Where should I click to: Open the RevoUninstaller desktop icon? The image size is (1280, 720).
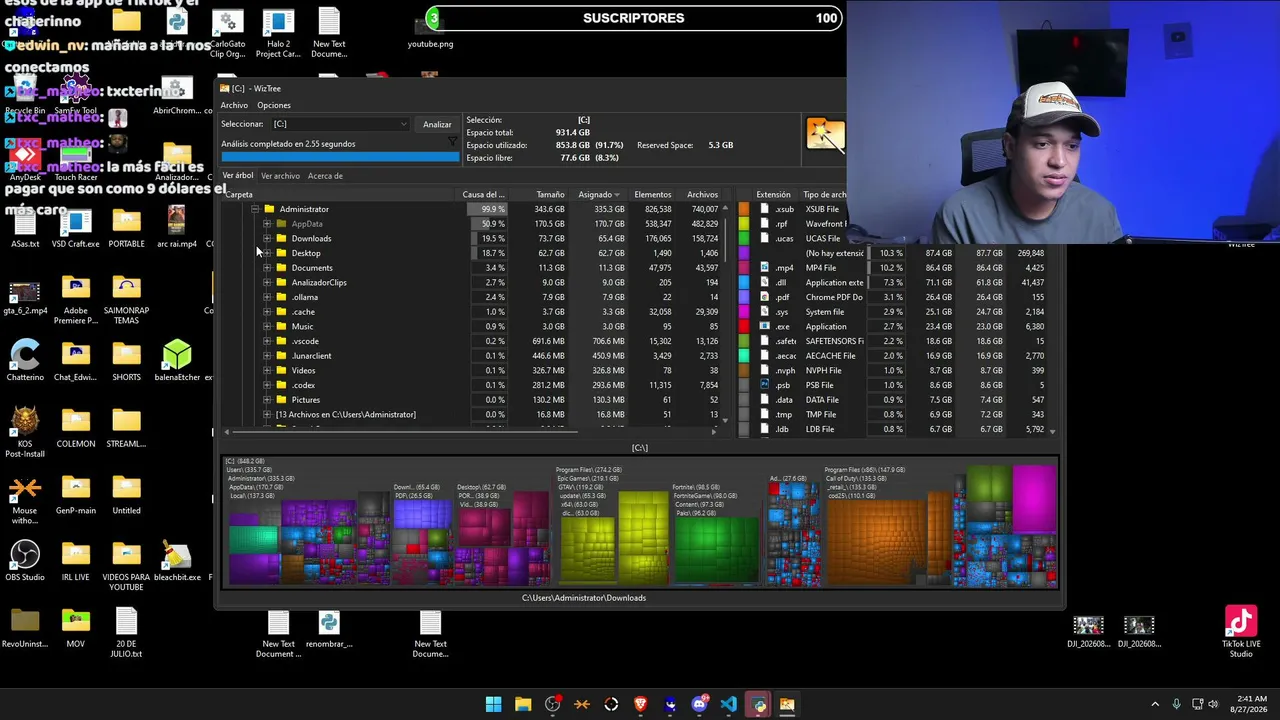pyautogui.click(x=25, y=629)
